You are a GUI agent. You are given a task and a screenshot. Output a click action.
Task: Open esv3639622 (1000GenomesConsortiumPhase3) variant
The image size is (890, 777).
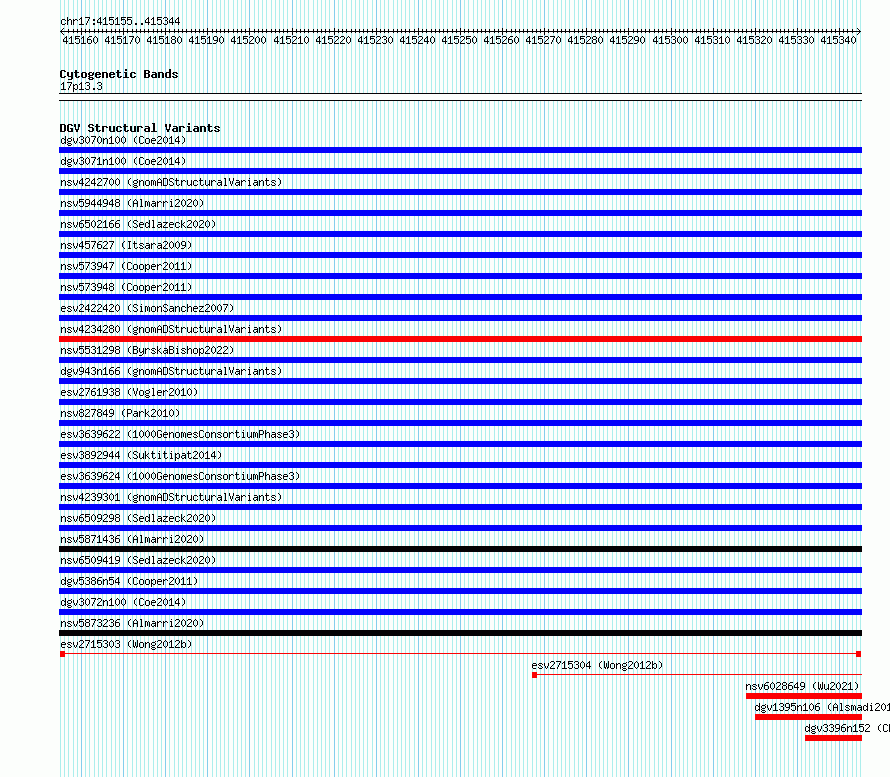[x=180, y=434]
